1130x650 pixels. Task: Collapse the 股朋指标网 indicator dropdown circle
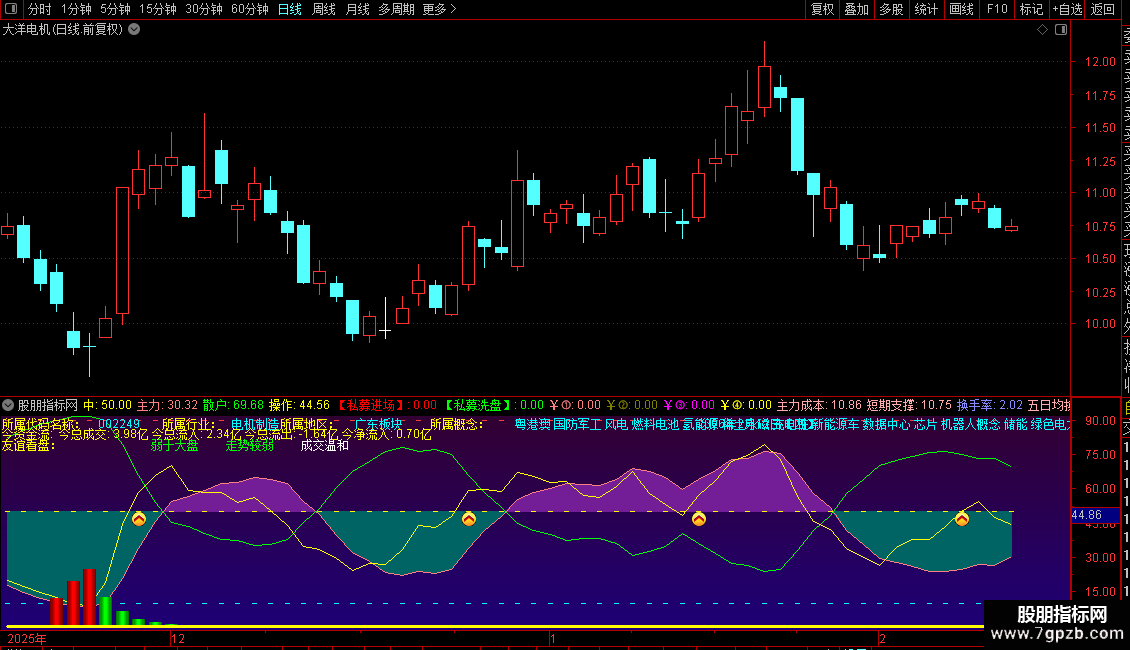tap(8, 406)
